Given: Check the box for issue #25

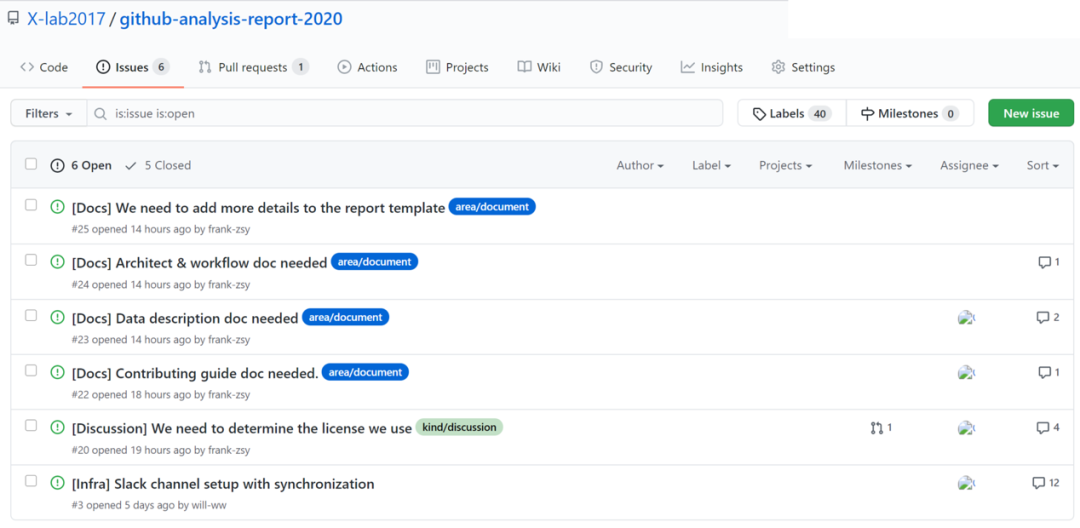Looking at the screenshot, I should click(x=31, y=205).
